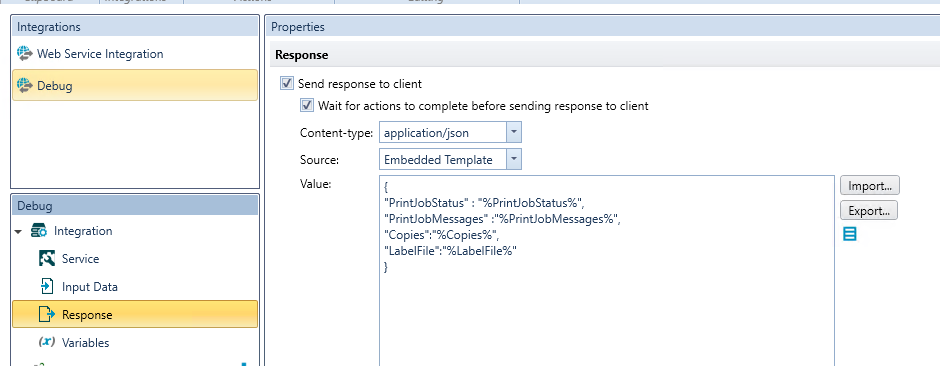Image resolution: width=940 pixels, height=366 pixels.
Task: Click the Input Data arrow icon
Action: (47, 286)
